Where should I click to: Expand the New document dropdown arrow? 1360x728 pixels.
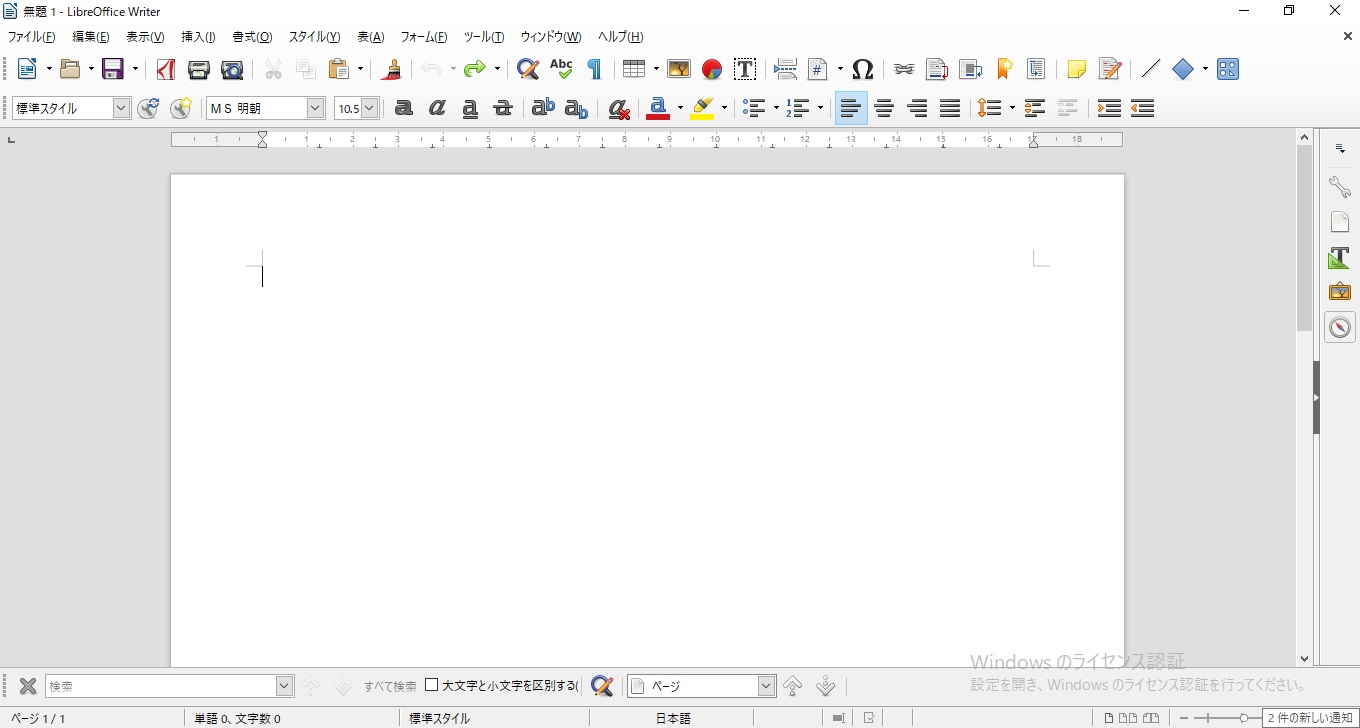point(48,69)
